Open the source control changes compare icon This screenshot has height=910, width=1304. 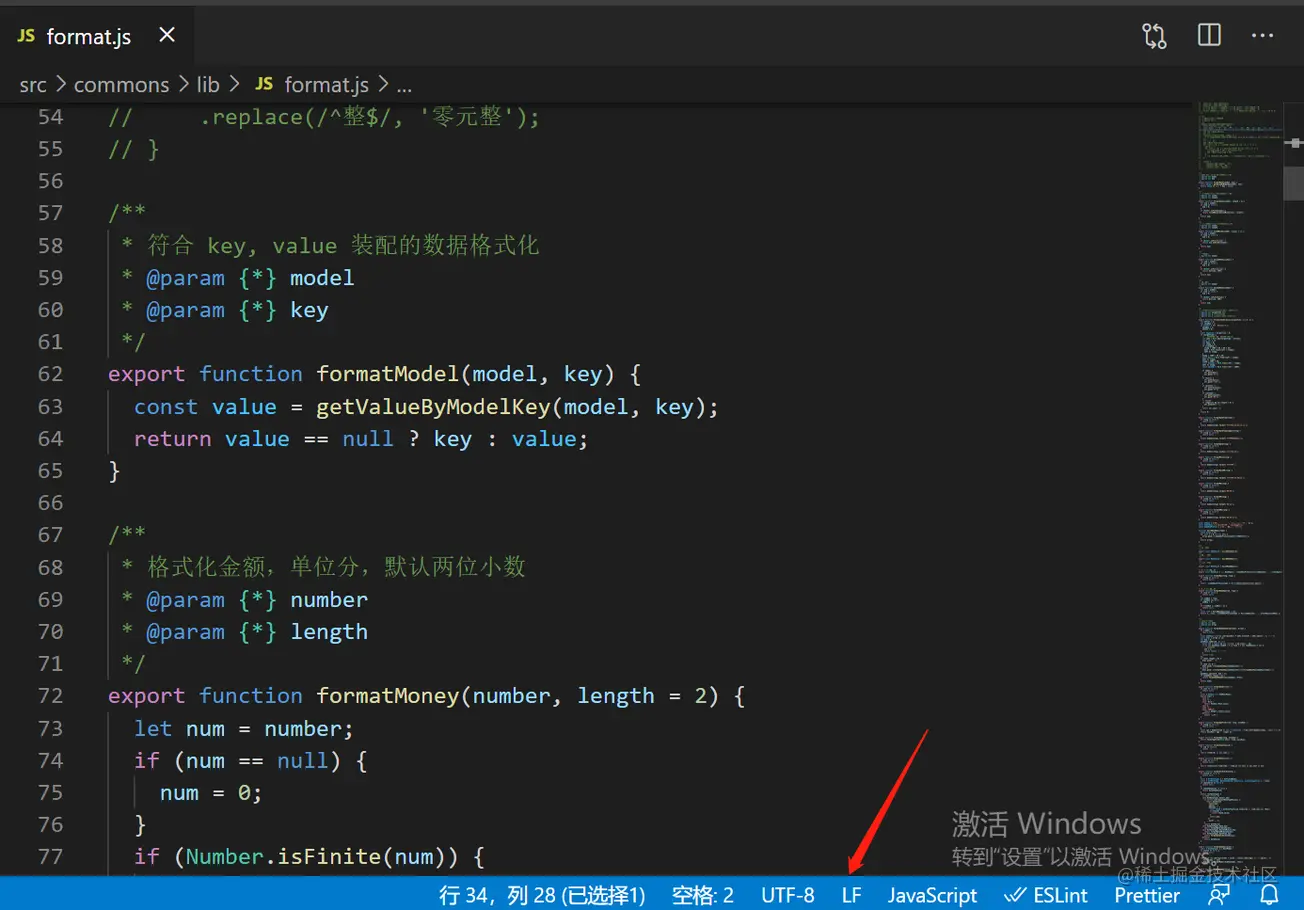click(1154, 36)
